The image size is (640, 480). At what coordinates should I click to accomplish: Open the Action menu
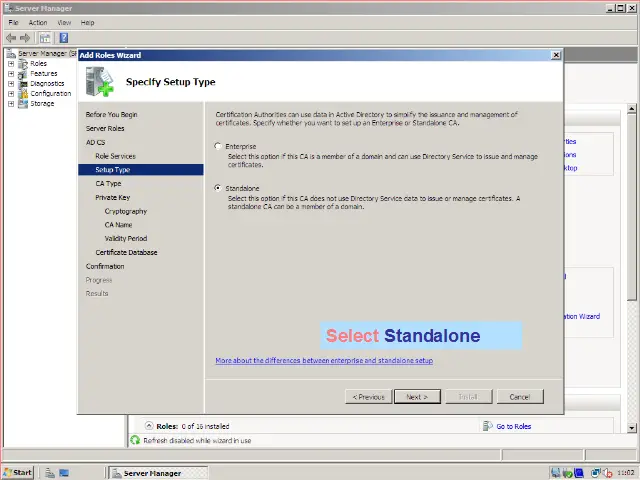pyautogui.click(x=38, y=22)
